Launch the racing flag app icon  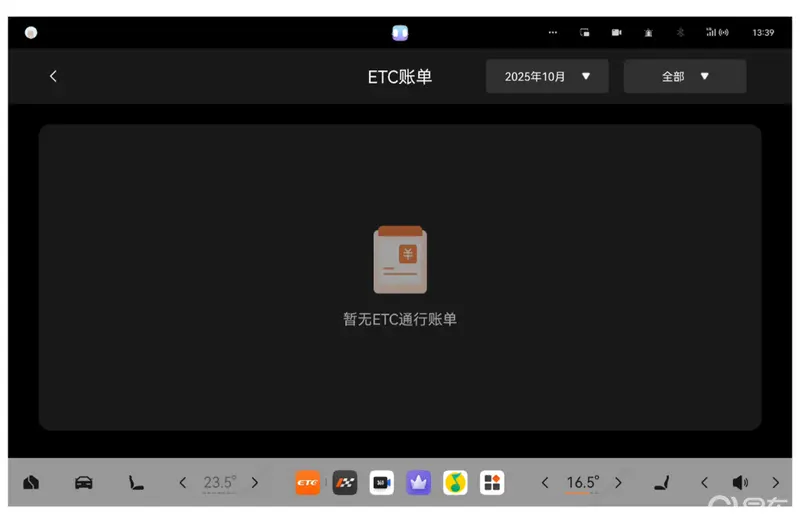[x=345, y=483]
